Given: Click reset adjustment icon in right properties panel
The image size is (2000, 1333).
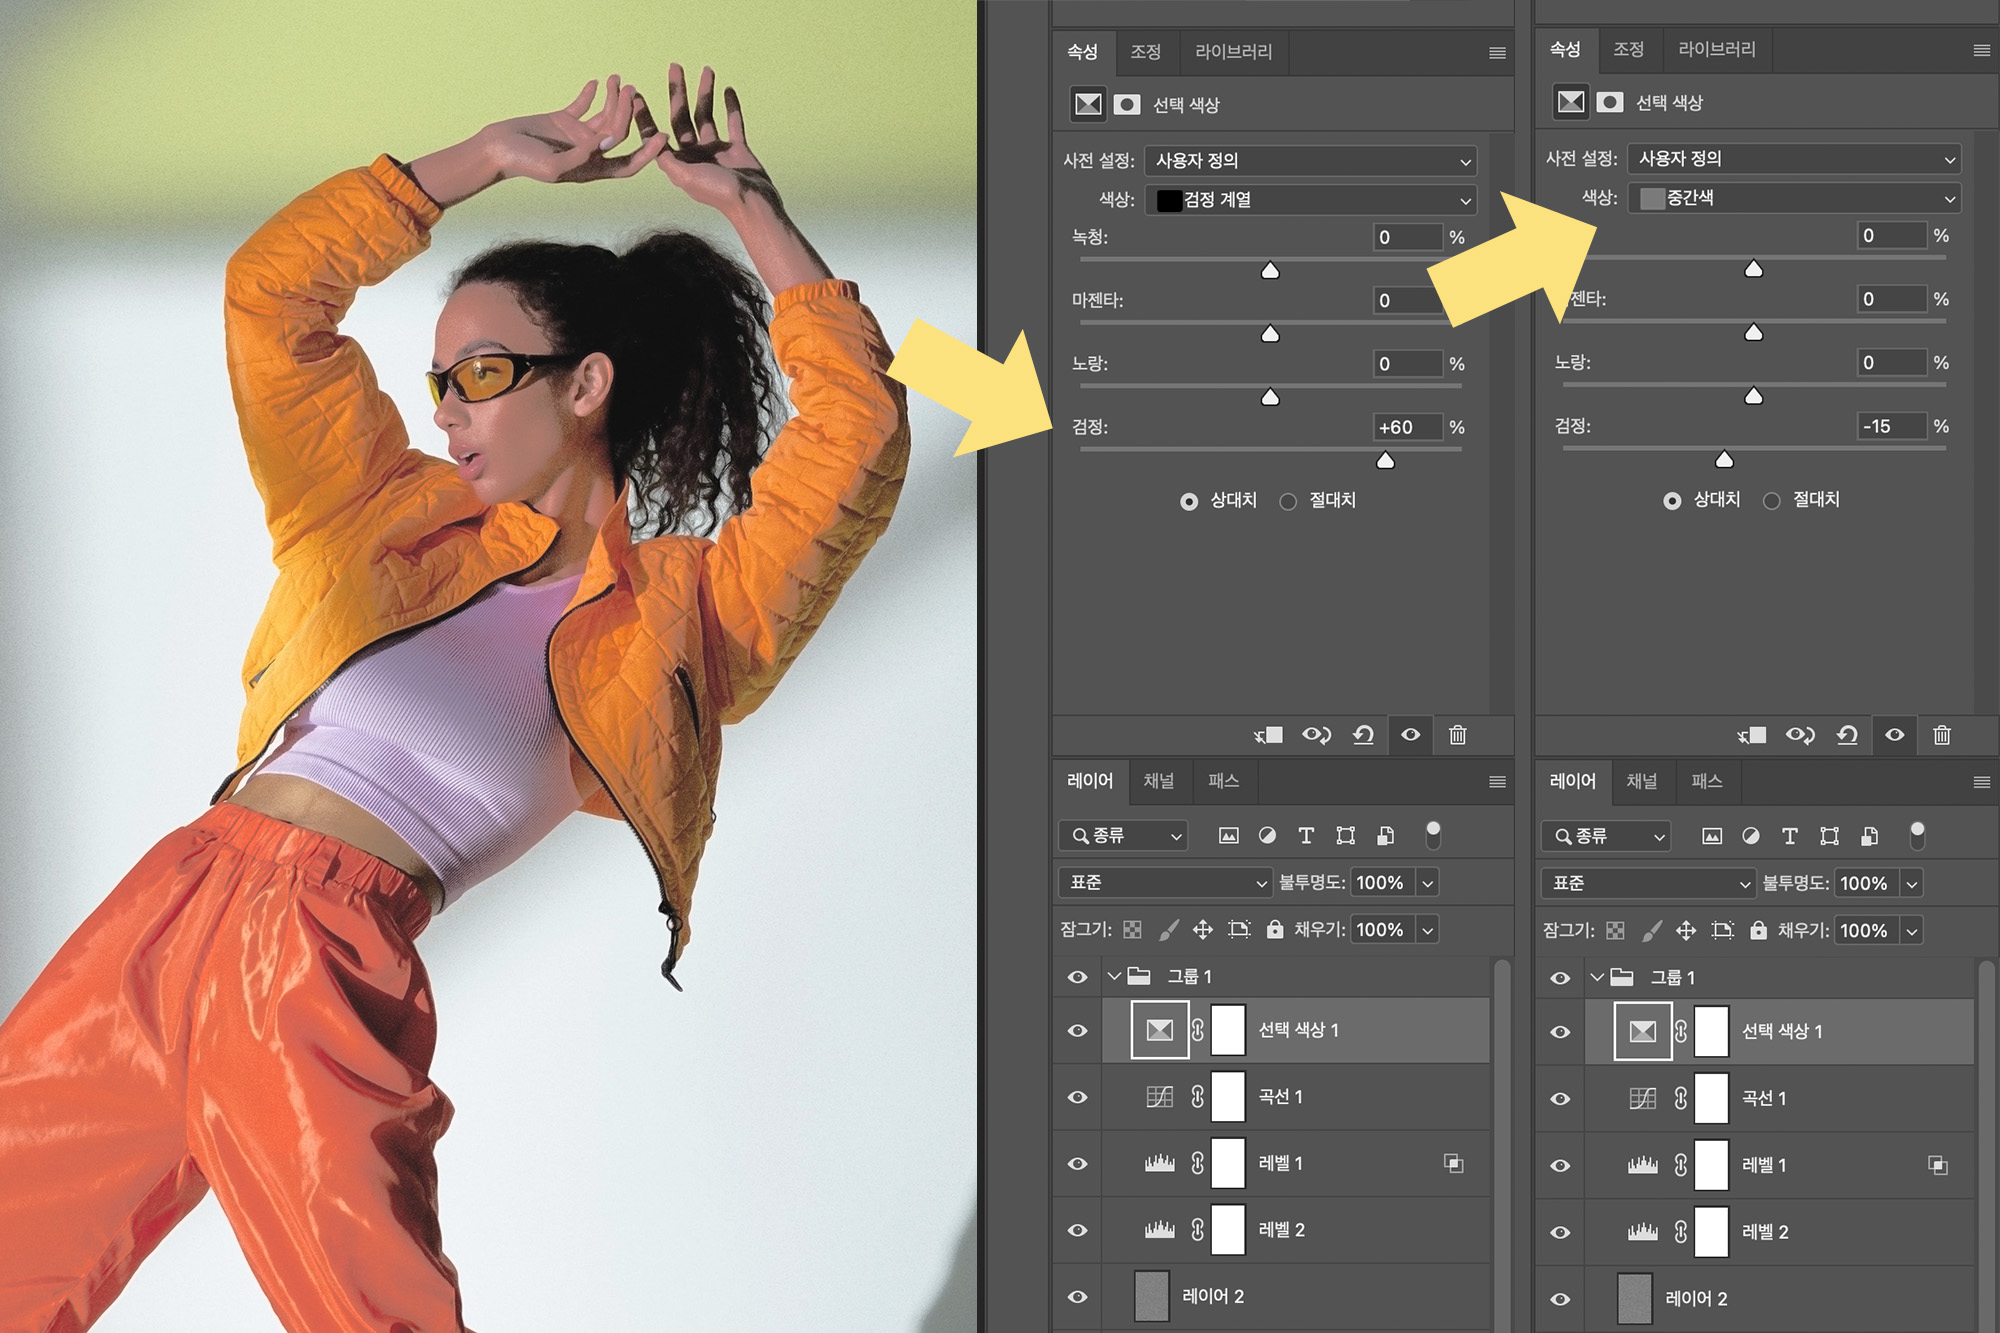Looking at the screenshot, I should pyautogui.click(x=1846, y=735).
